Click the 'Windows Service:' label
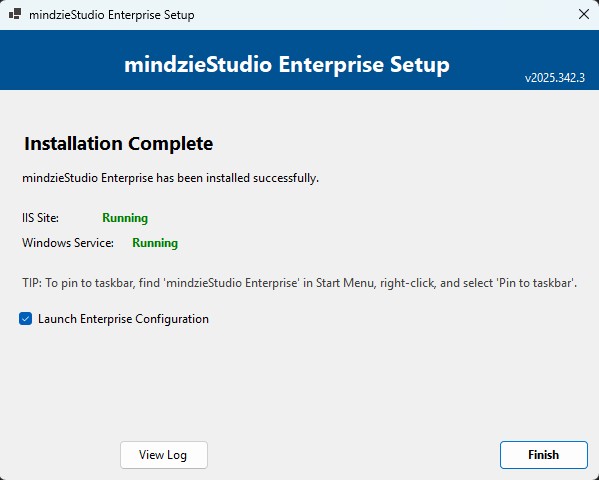599x480 pixels. click(x=68, y=243)
